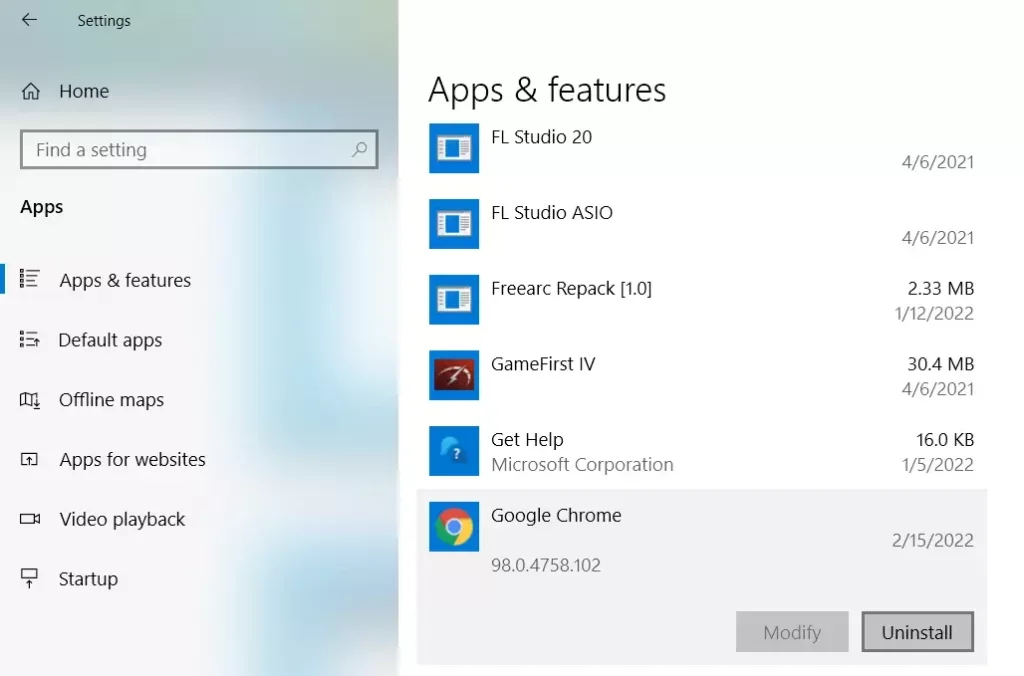
Task: Click the Google Chrome app icon
Action: (454, 526)
